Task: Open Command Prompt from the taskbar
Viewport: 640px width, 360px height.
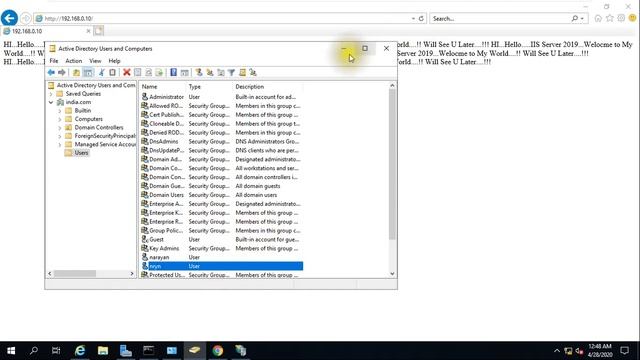Action: pyautogui.click(x=149, y=351)
